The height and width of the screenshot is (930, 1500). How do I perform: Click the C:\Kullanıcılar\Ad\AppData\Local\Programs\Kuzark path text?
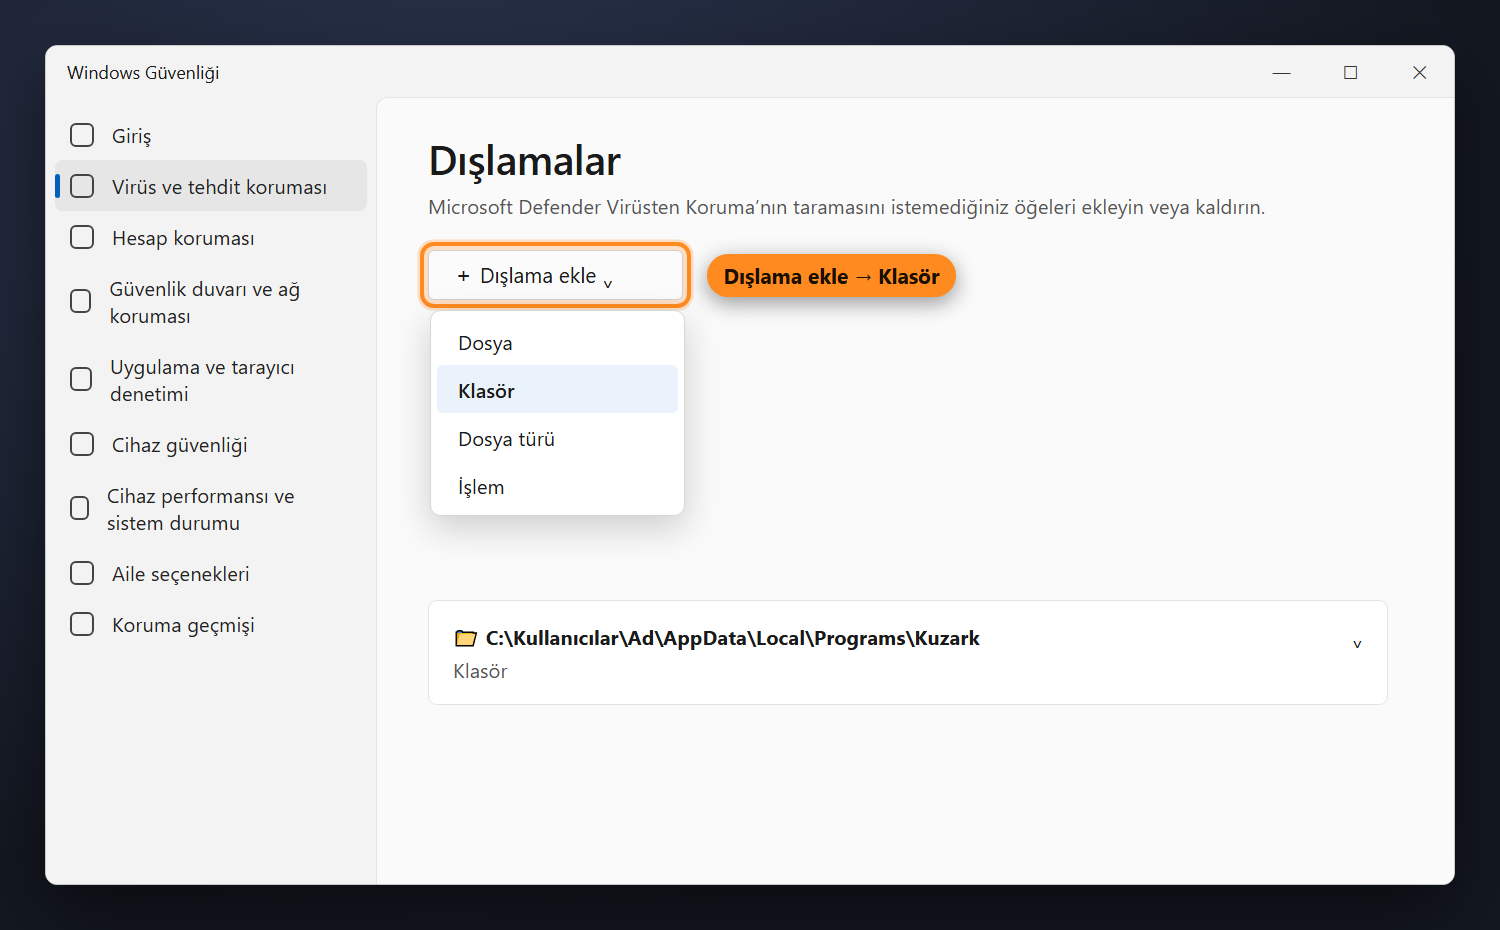[x=732, y=638]
